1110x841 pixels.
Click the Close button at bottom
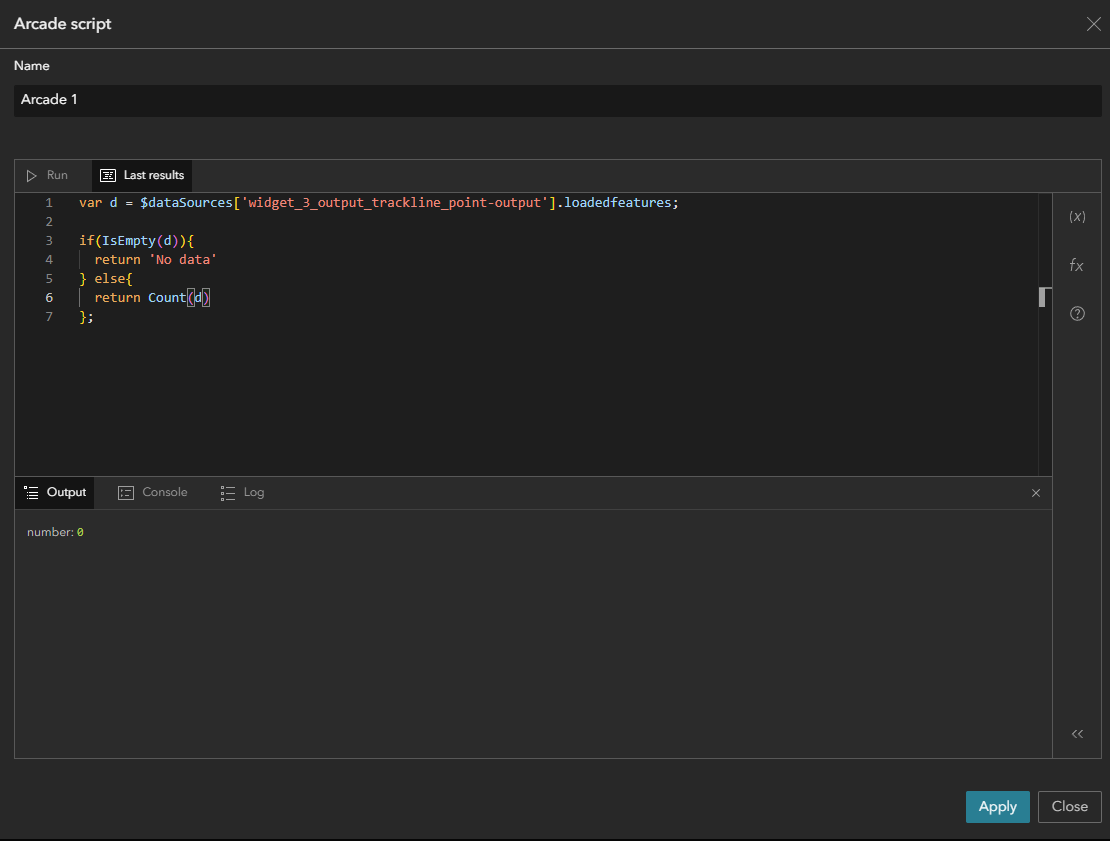point(1069,807)
